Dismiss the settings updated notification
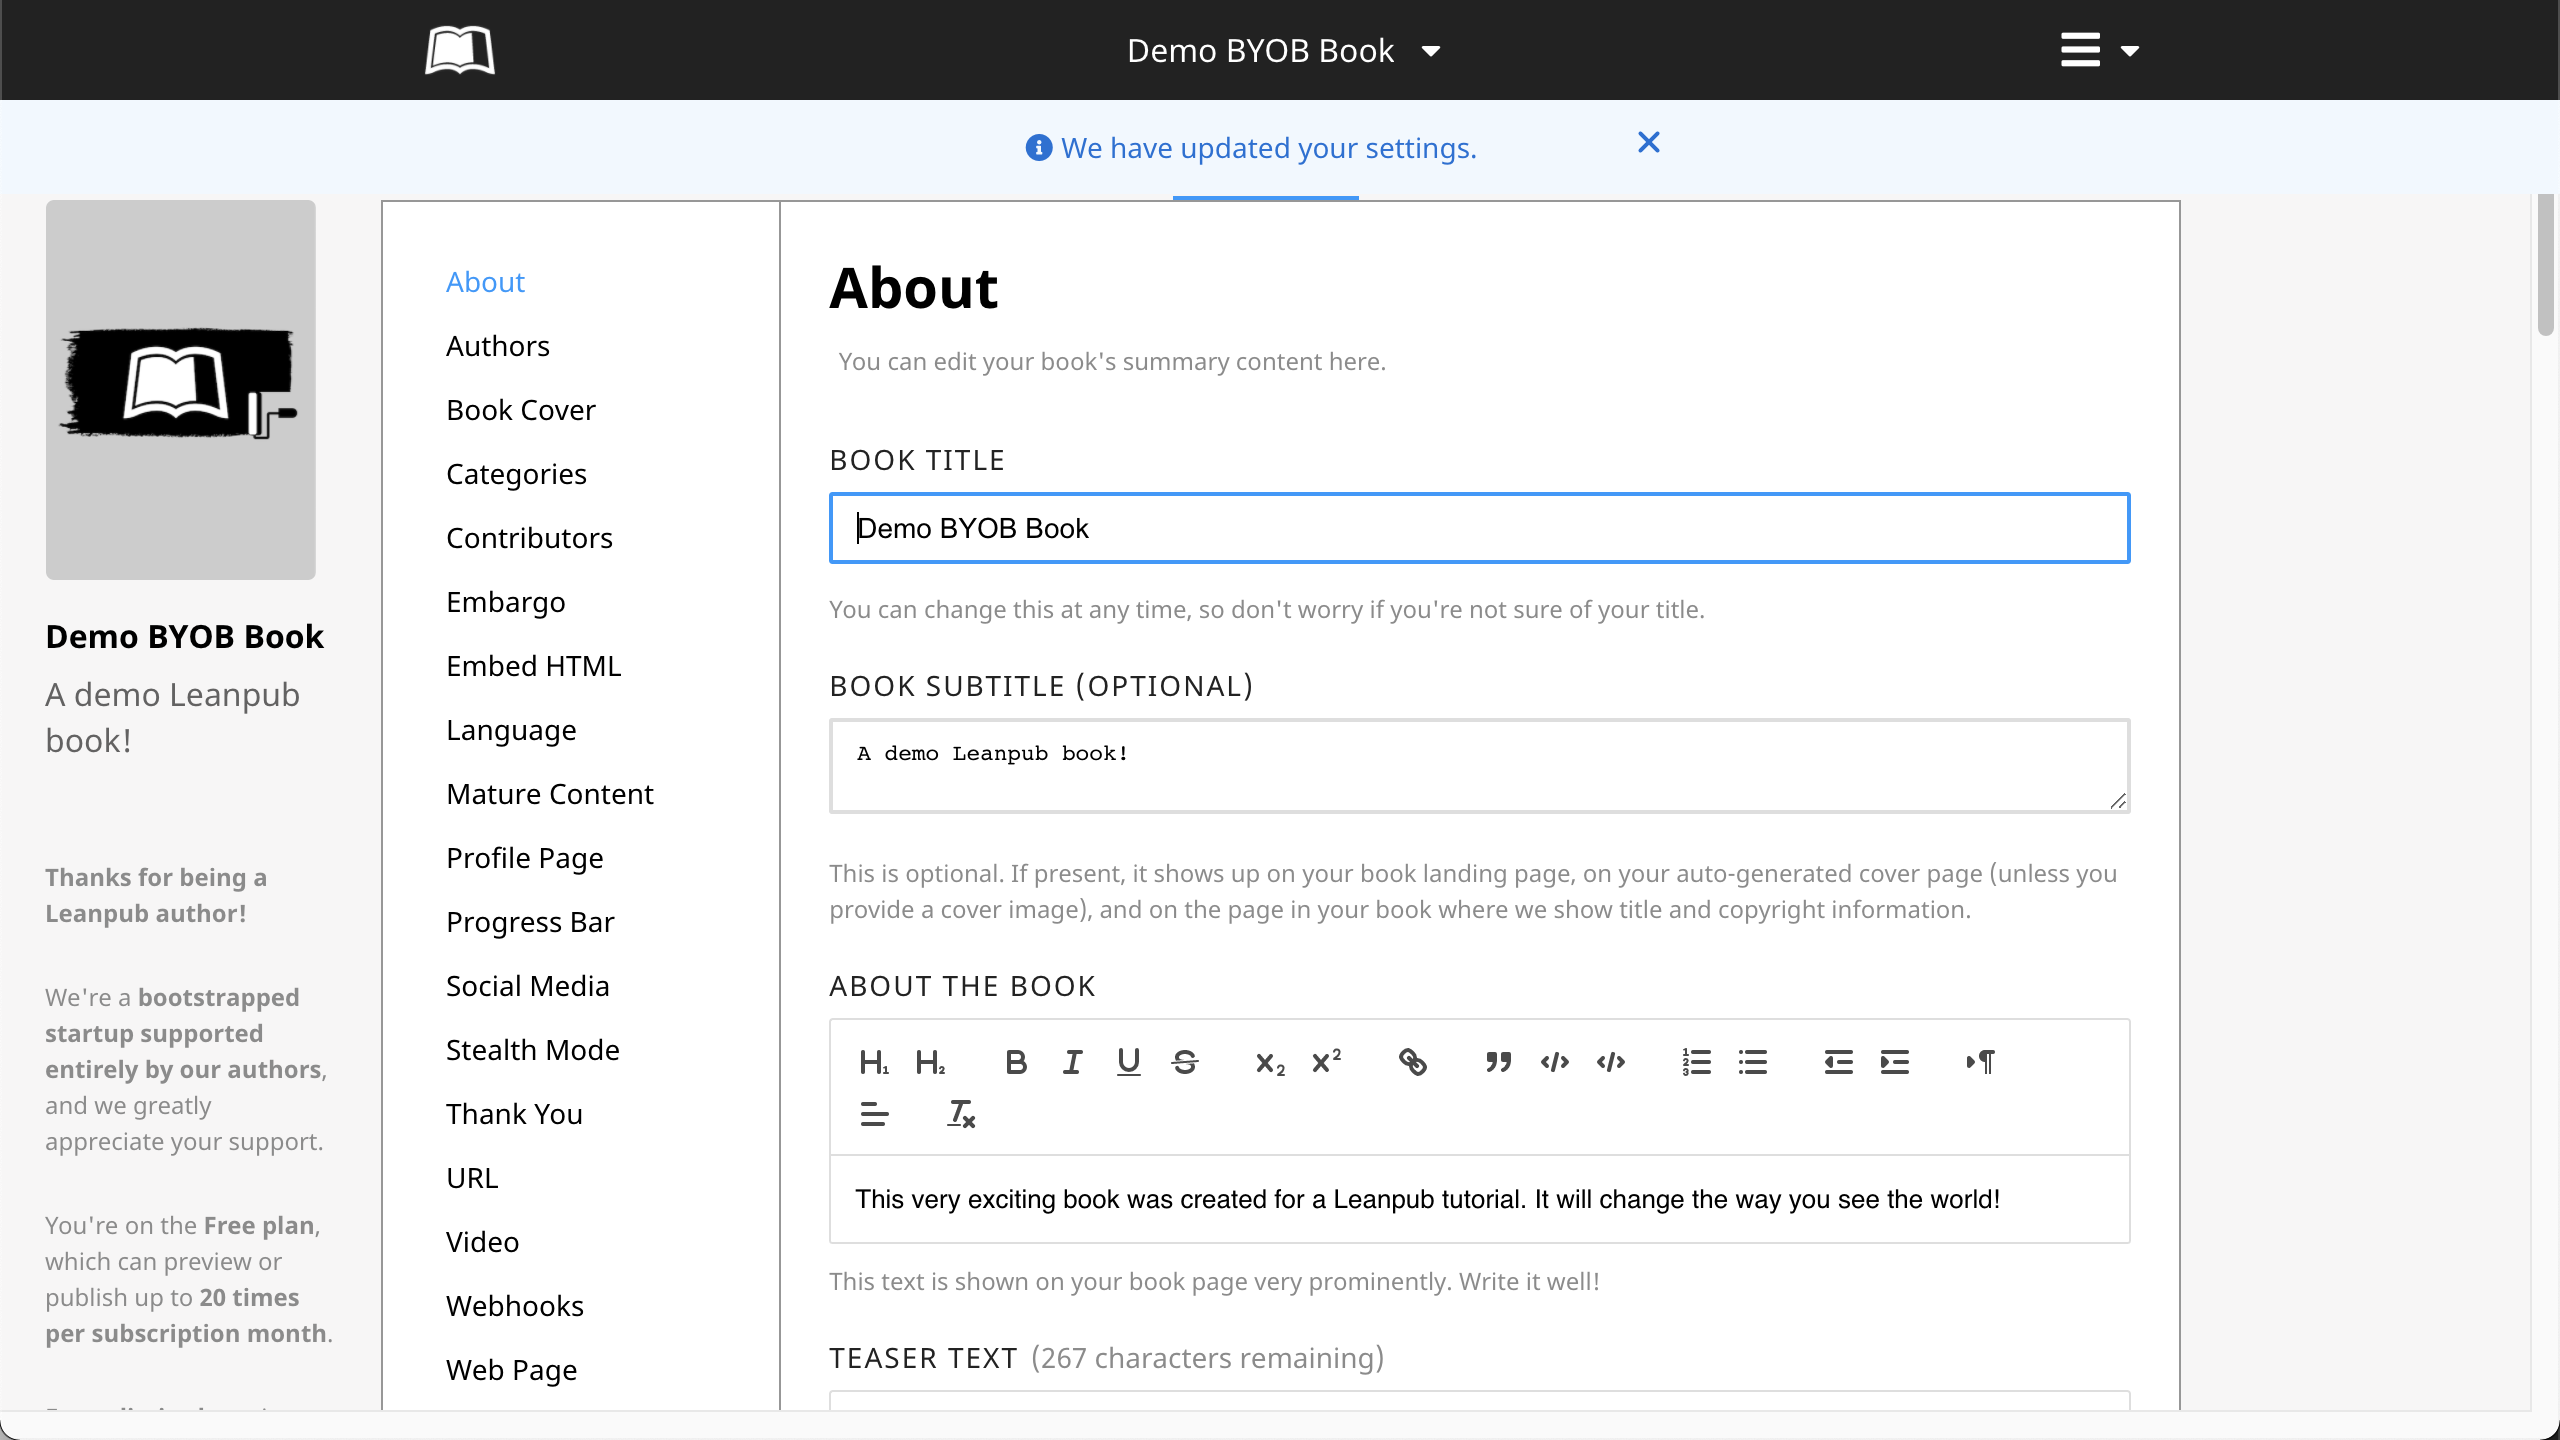Screen dimensions: 2560x1440 1648,143
